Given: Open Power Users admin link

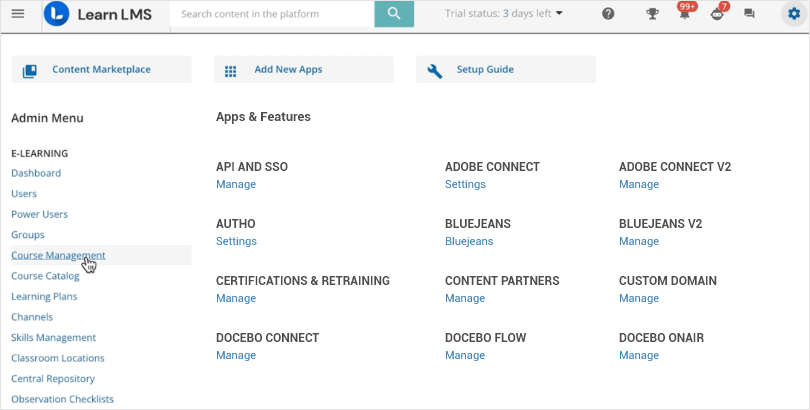Looking at the screenshot, I should [x=39, y=214].
